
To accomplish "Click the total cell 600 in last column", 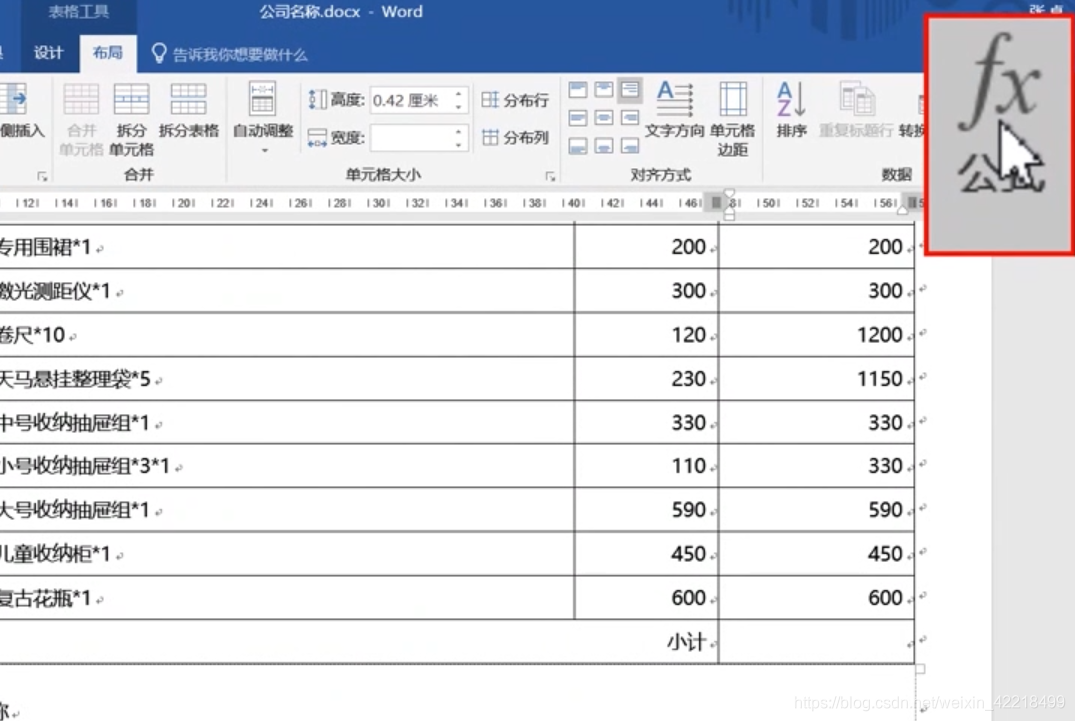I will pyautogui.click(x=817, y=598).
